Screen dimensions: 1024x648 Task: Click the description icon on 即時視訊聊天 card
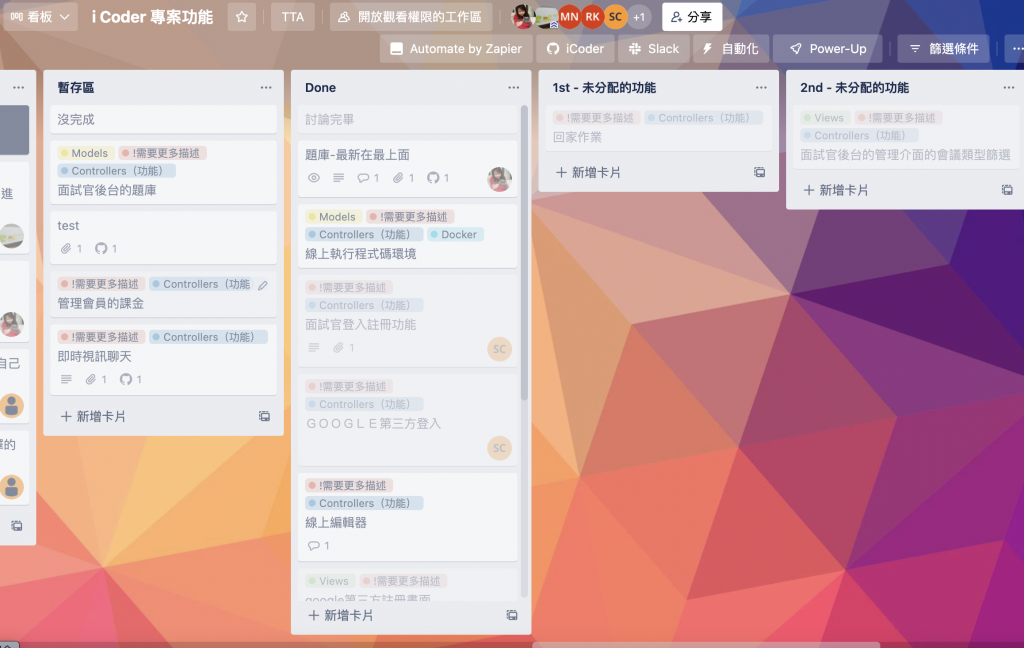click(x=66, y=379)
